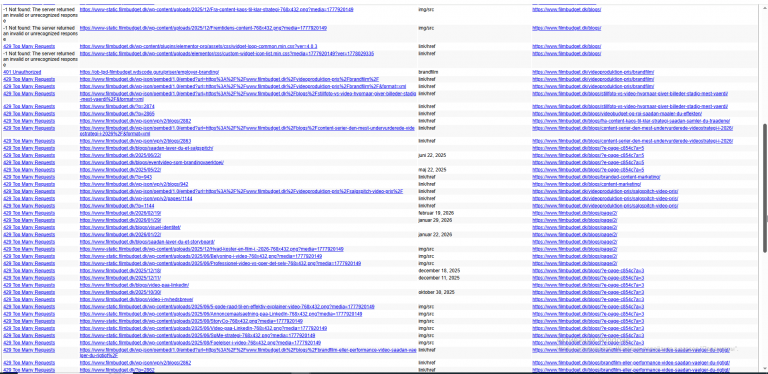Open the widget-loop-common.min.css URL
768x374 pixels.
click(198, 47)
